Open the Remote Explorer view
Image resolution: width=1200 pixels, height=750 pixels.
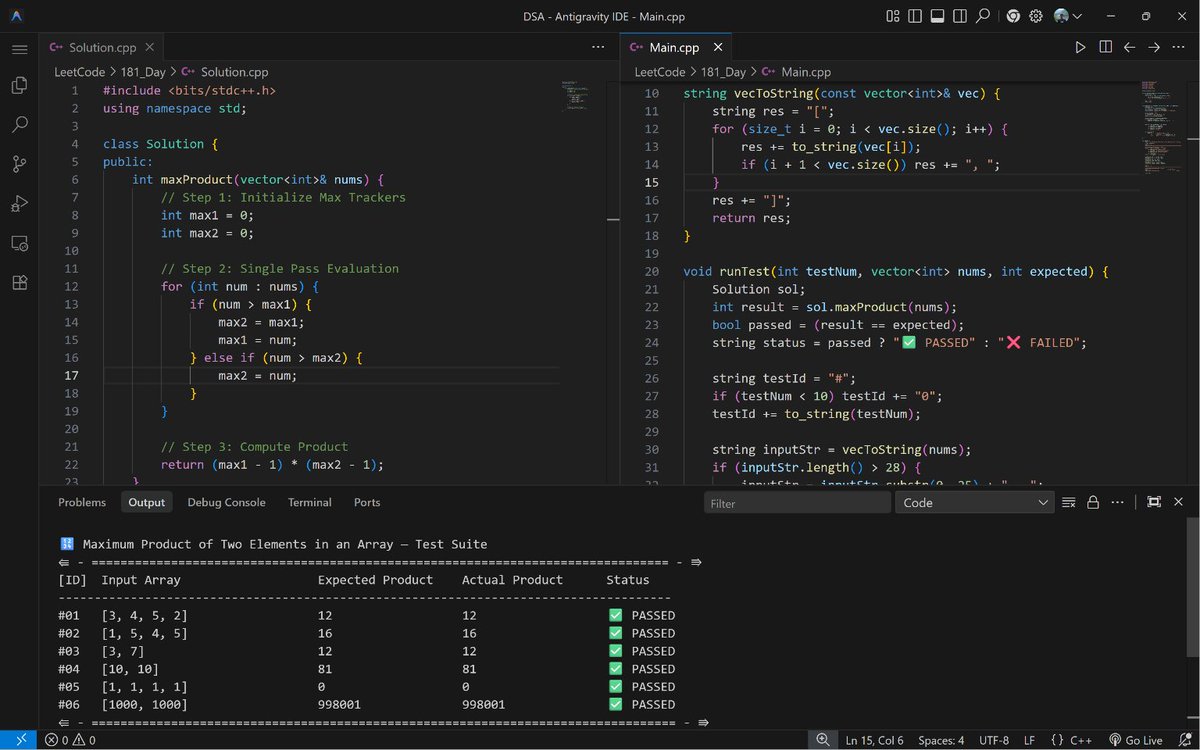[19, 243]
